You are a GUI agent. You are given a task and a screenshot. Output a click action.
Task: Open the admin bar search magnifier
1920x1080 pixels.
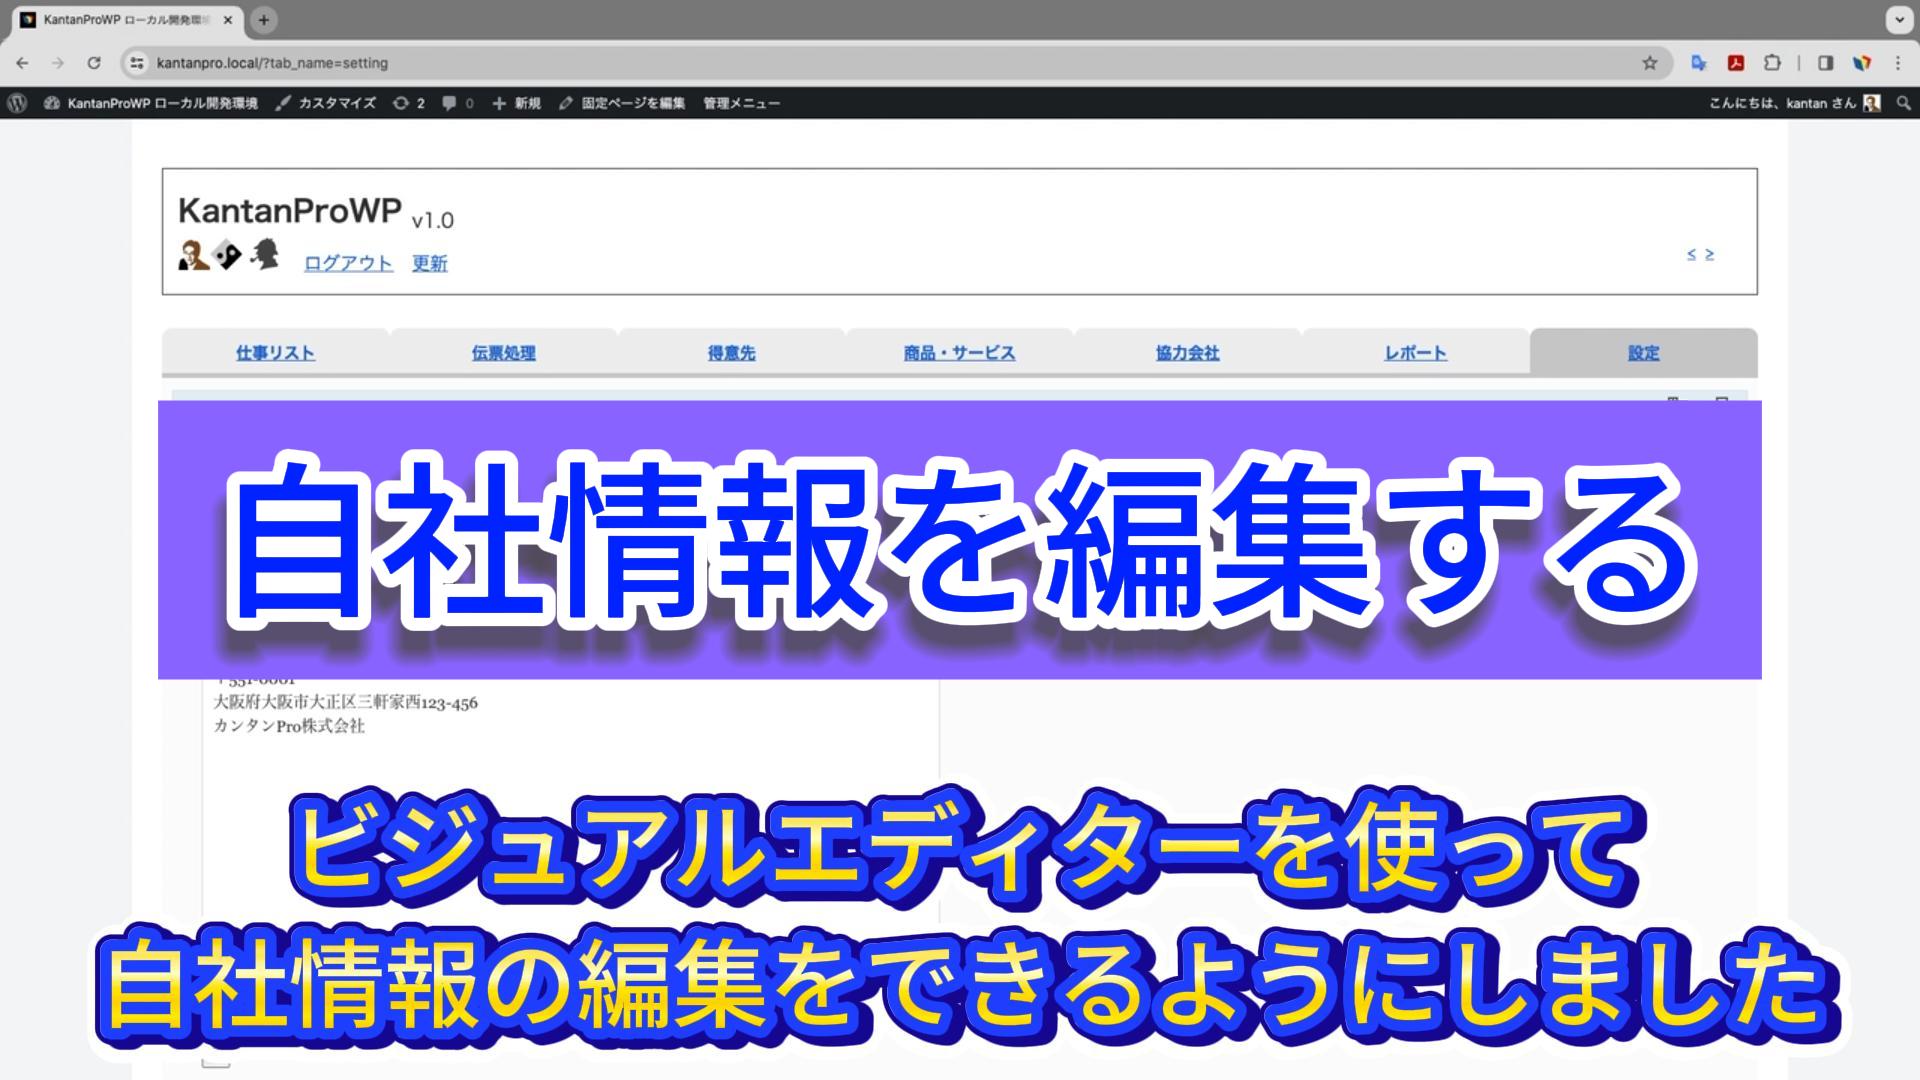click(x=1903, y=103)
